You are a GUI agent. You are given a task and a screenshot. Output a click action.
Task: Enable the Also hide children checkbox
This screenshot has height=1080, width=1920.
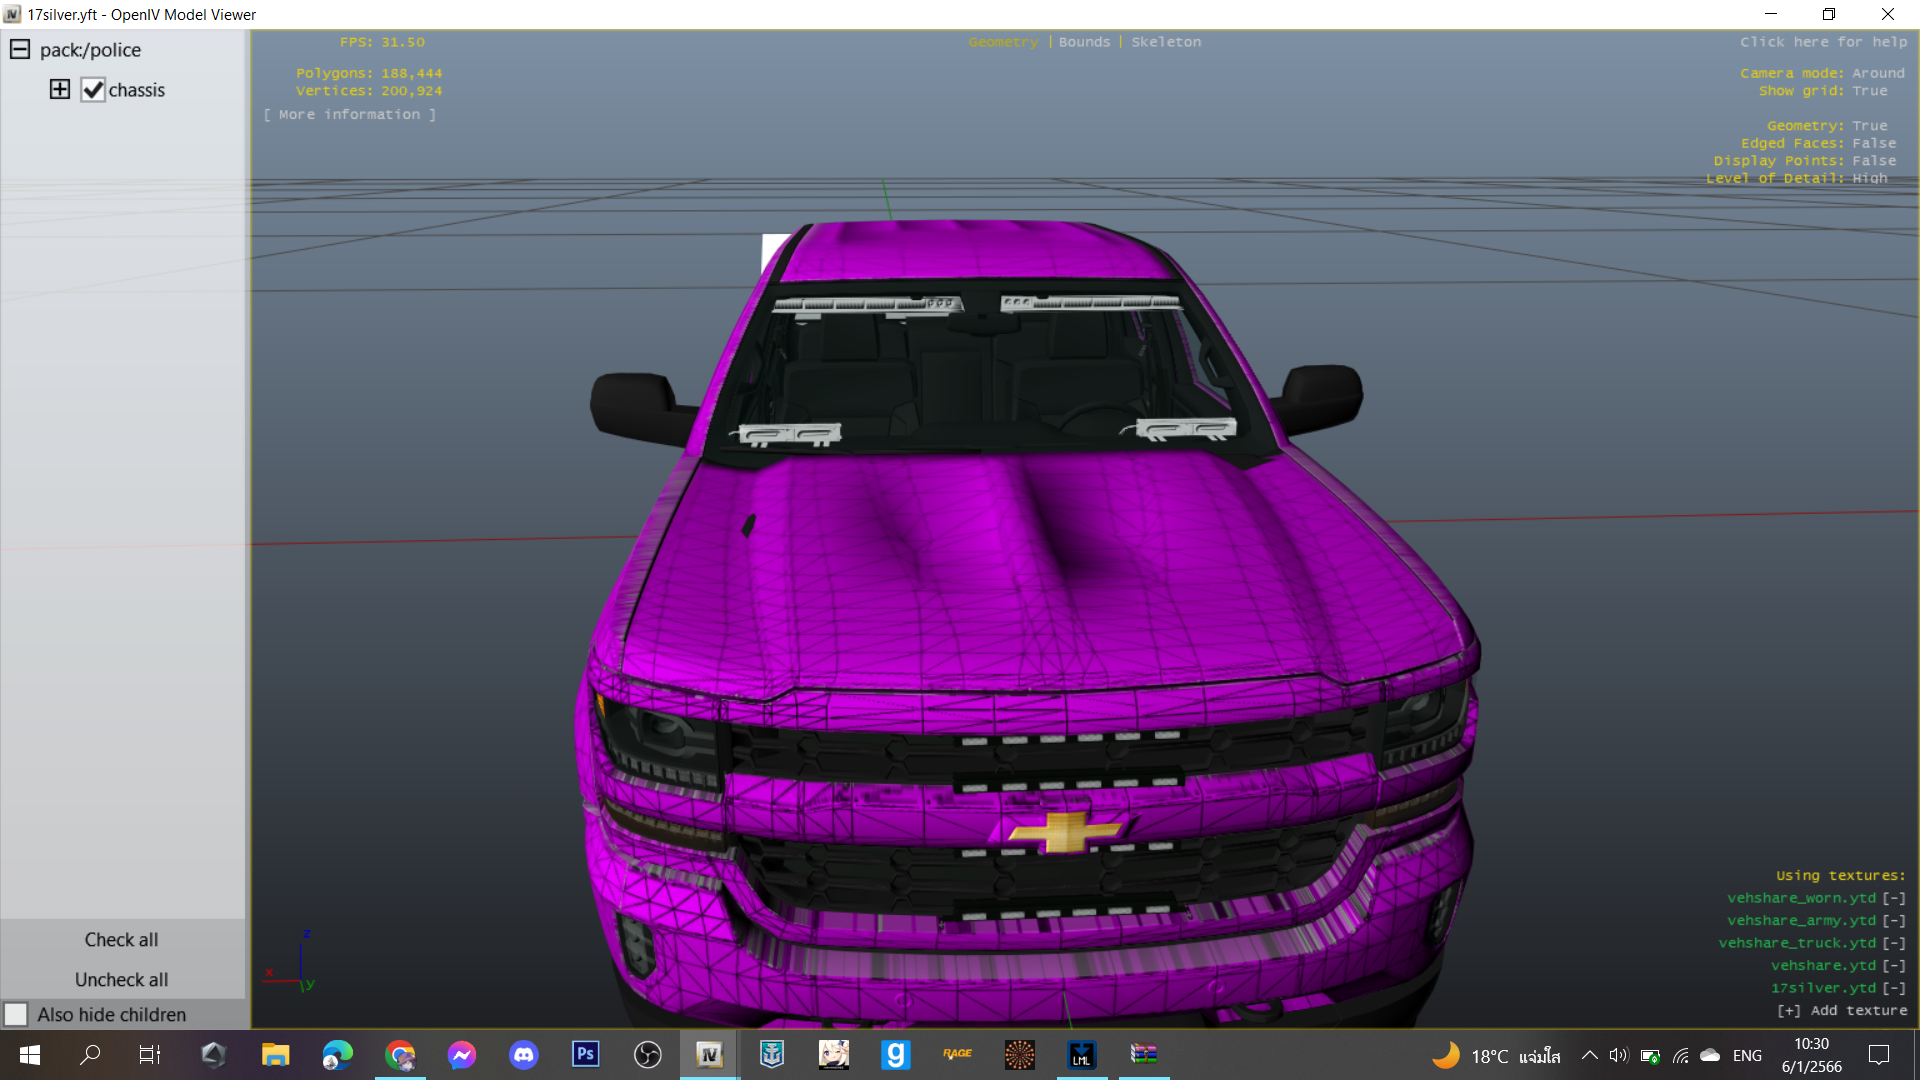pyautogui.click(x=16, y=1014)
